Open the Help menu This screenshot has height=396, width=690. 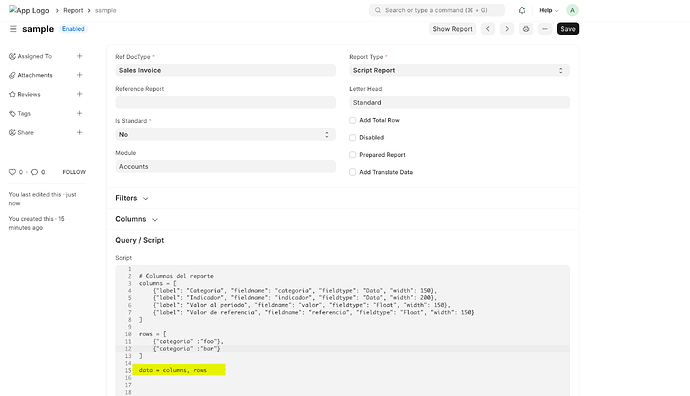tap(549, 10)
